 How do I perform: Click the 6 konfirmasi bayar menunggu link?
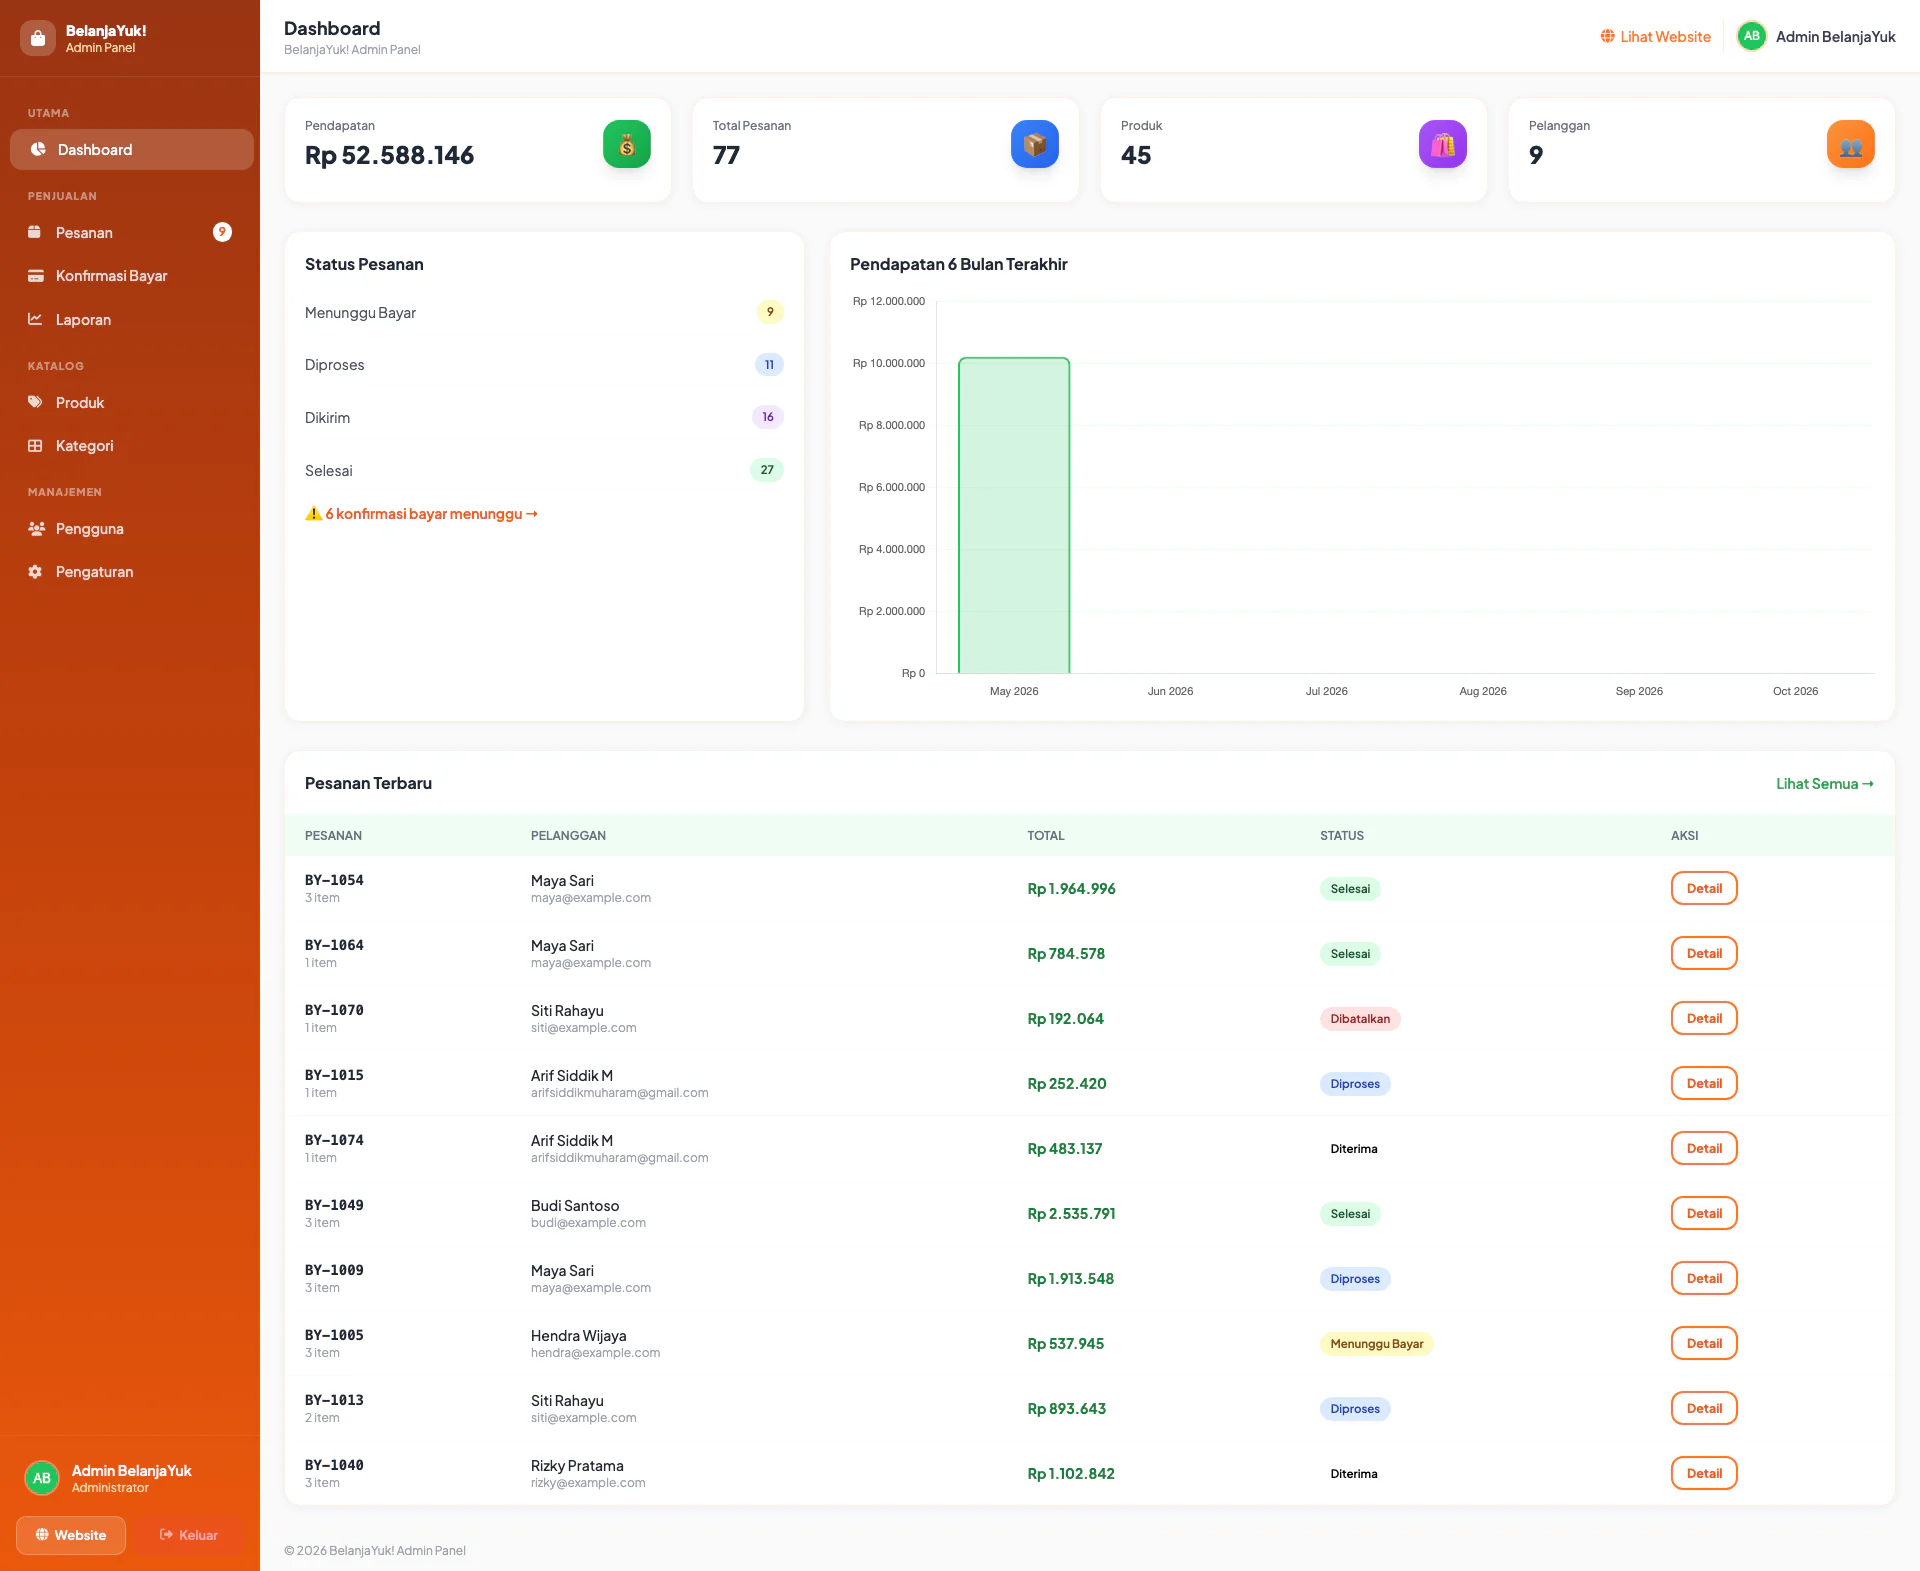[422, 514]
